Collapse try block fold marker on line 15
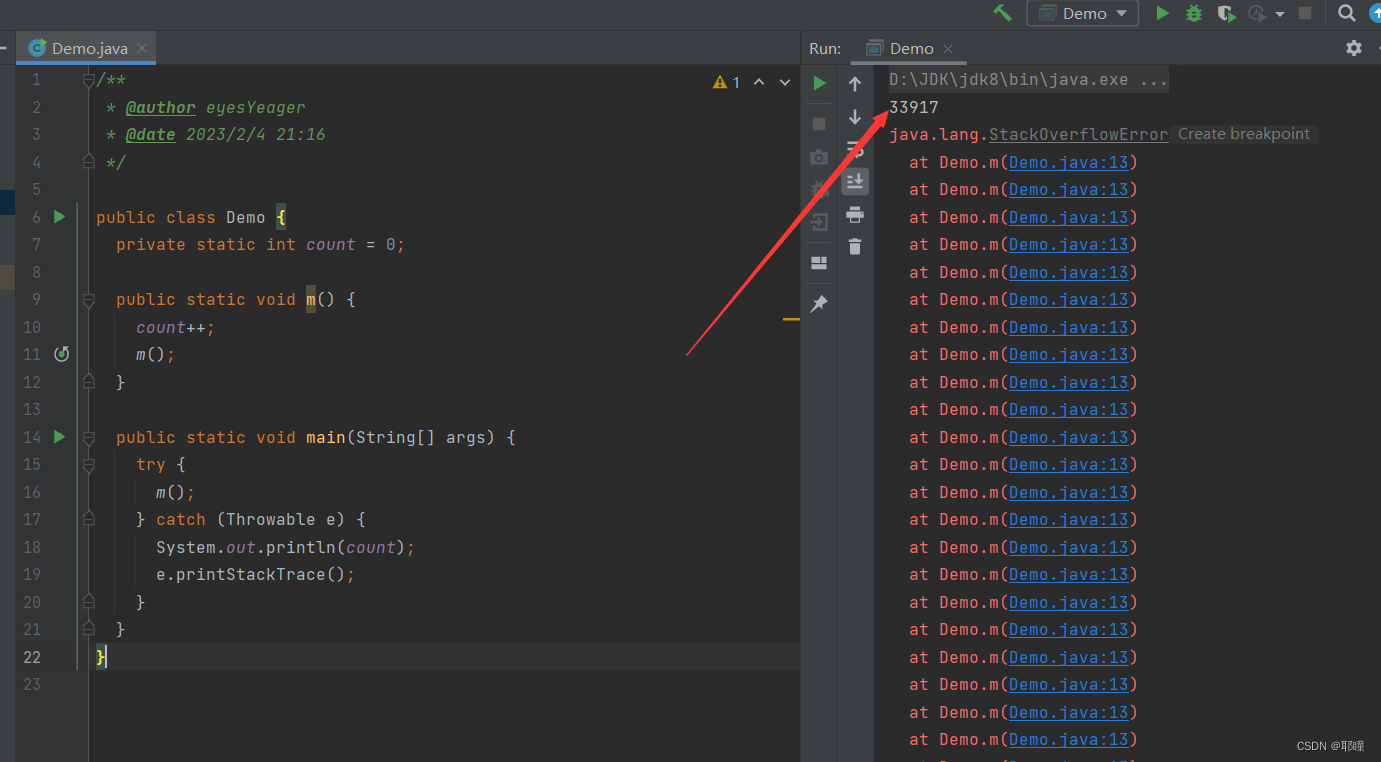The image size is (1381, 762). 88,464
